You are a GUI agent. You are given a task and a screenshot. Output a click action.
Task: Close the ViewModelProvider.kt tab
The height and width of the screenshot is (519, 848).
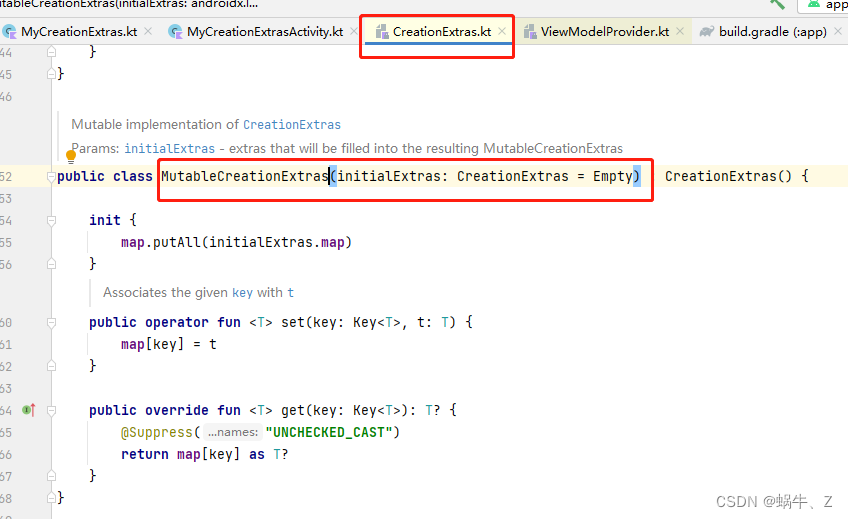[x=680, y=31]
